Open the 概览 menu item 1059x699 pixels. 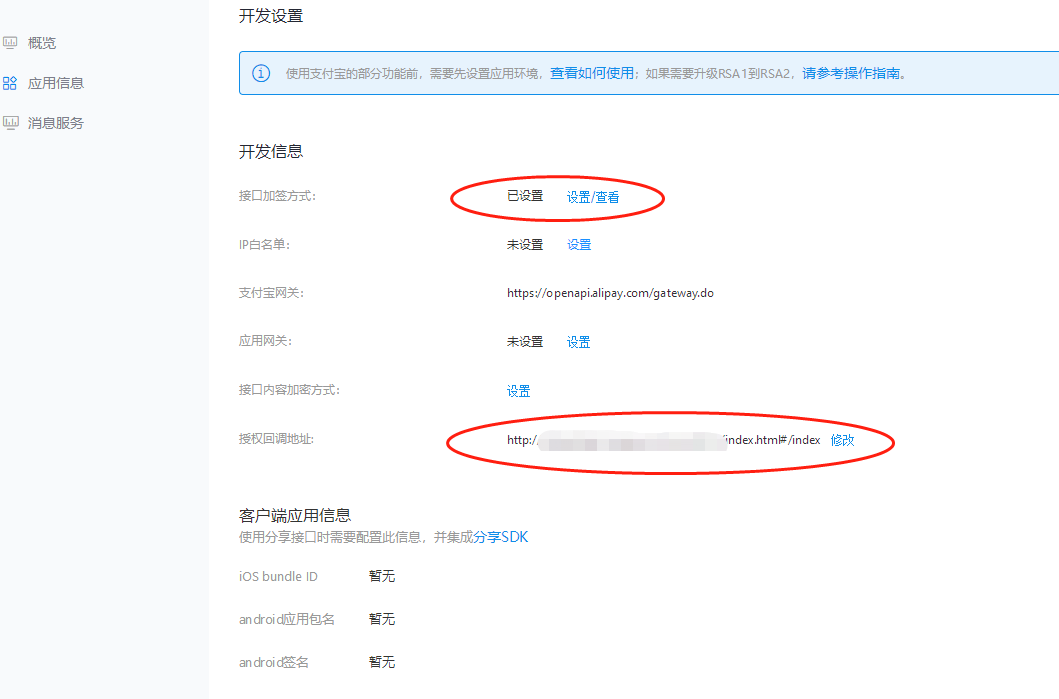pos(42,43)
